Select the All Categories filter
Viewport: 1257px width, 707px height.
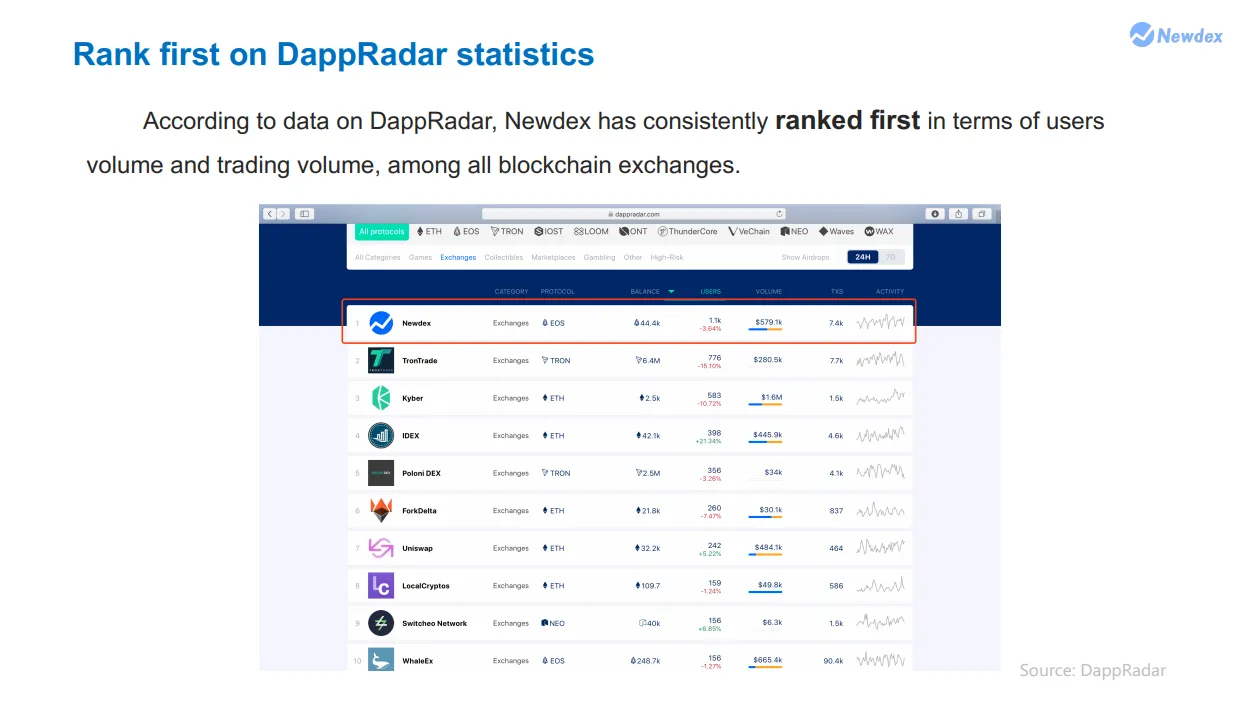(377, 258)
